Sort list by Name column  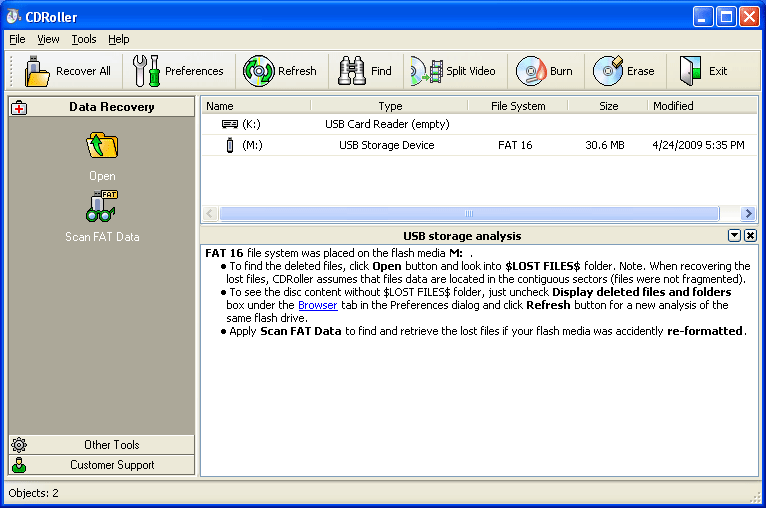click(256, 106)
